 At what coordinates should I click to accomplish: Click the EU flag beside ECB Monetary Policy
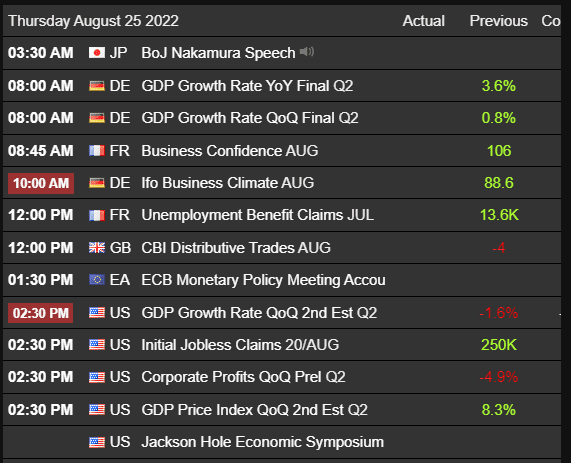pos(97,280)
